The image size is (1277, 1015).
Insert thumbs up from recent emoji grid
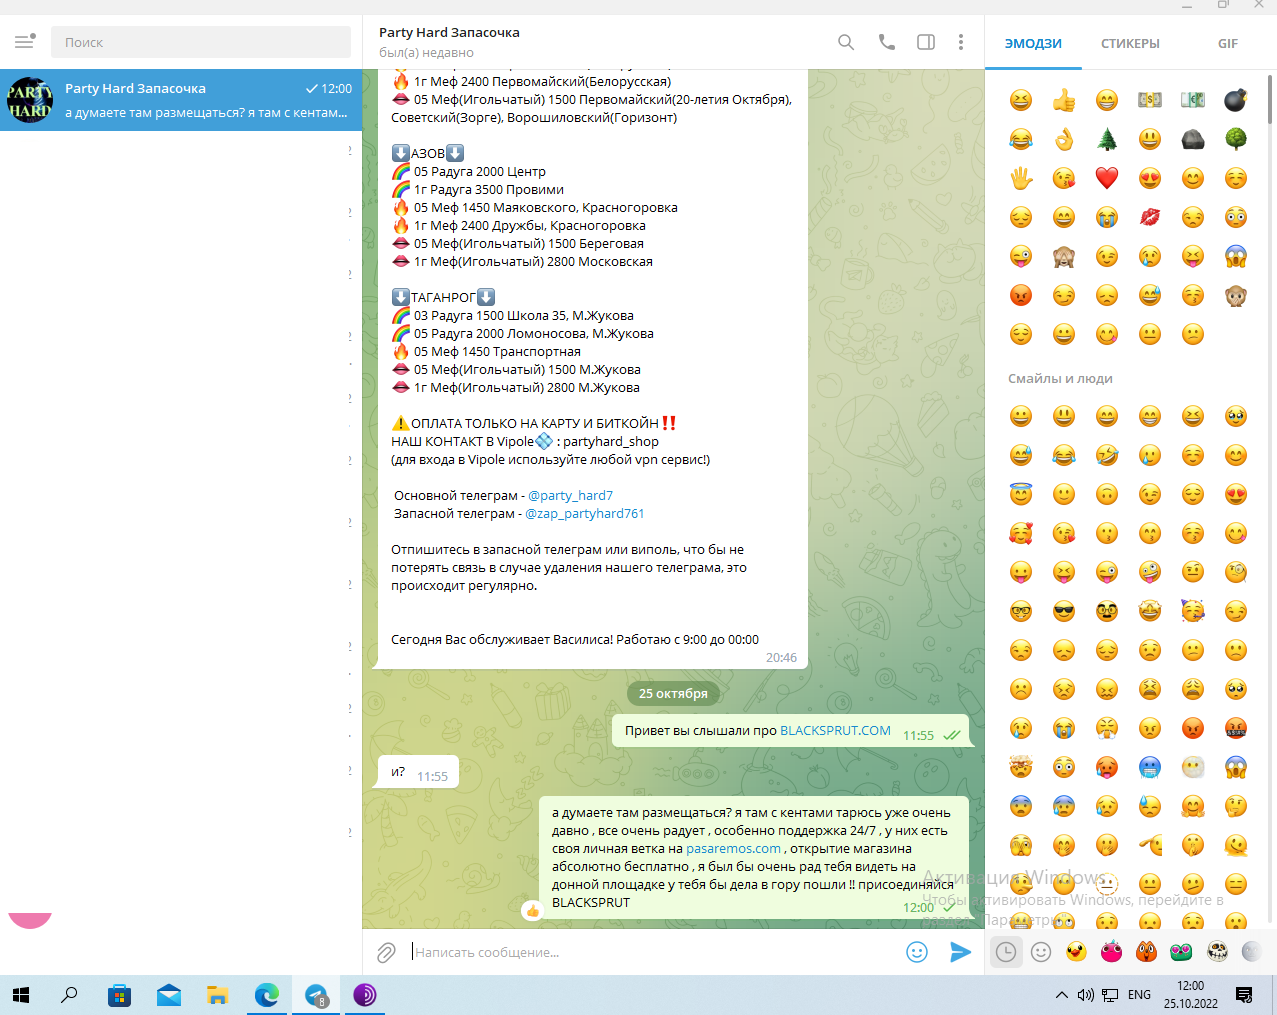pyautogui.click(x=1064, y=100)
